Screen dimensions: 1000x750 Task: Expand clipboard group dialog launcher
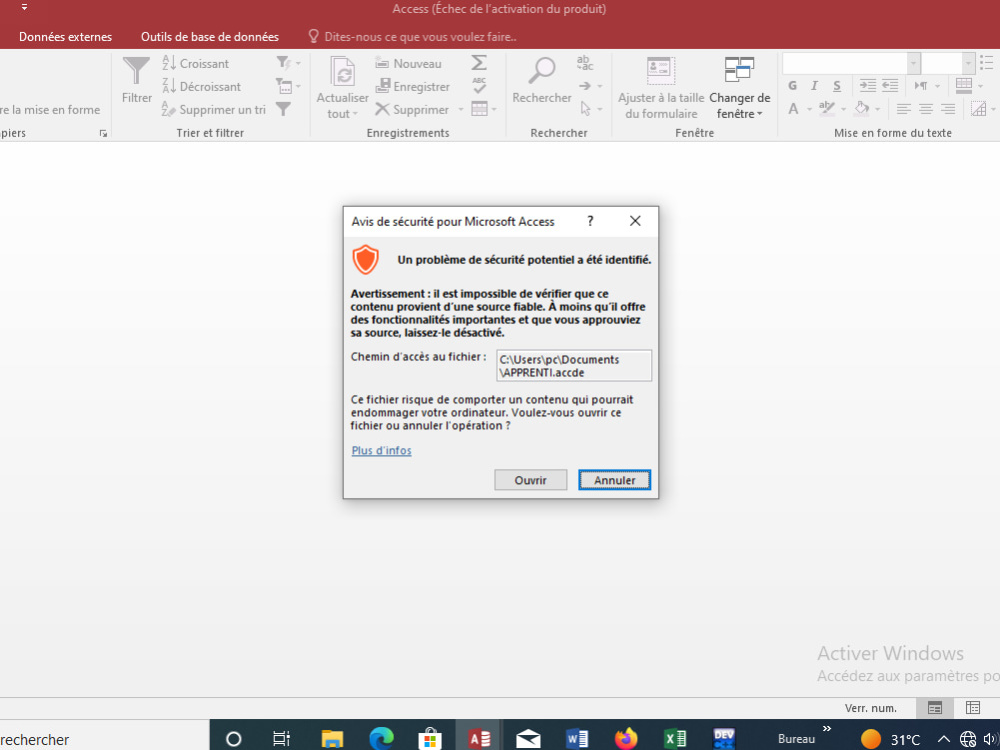[x=103, y=133]
